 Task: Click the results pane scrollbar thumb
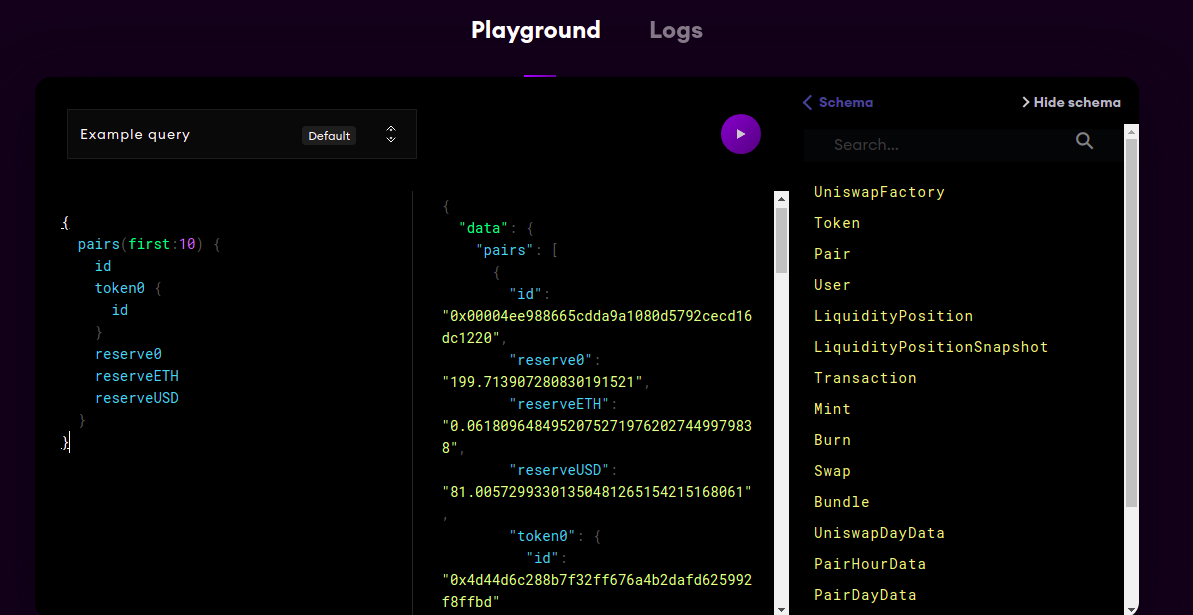tap(781, 240)
